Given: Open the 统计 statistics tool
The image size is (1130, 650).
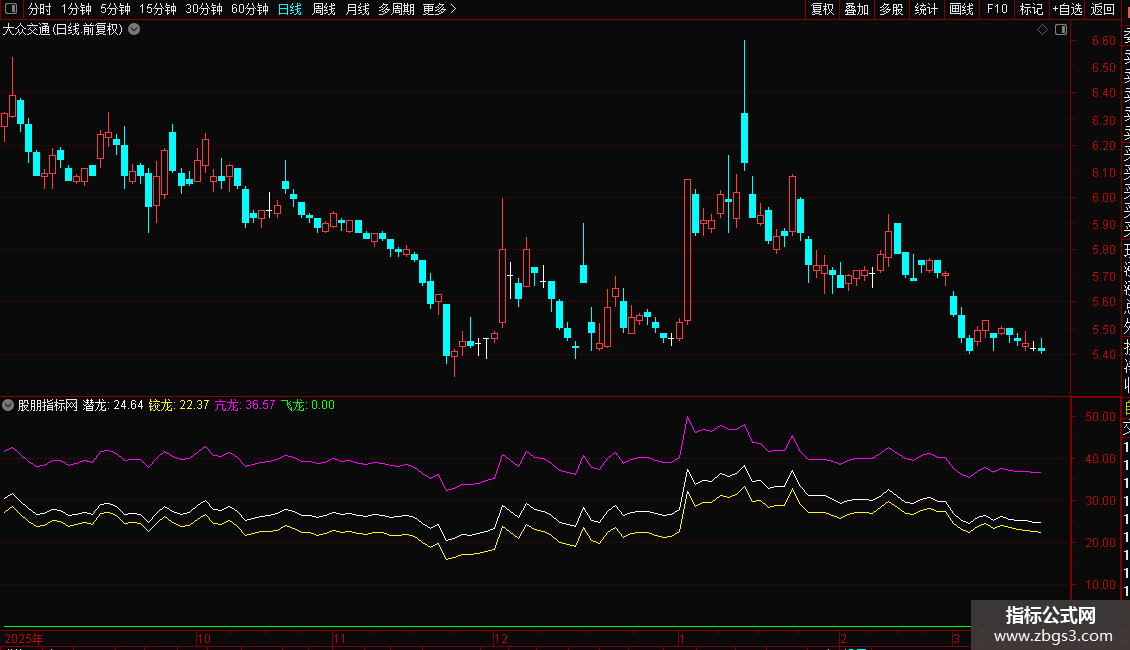Looking at the screenshot, I should 926,9.
